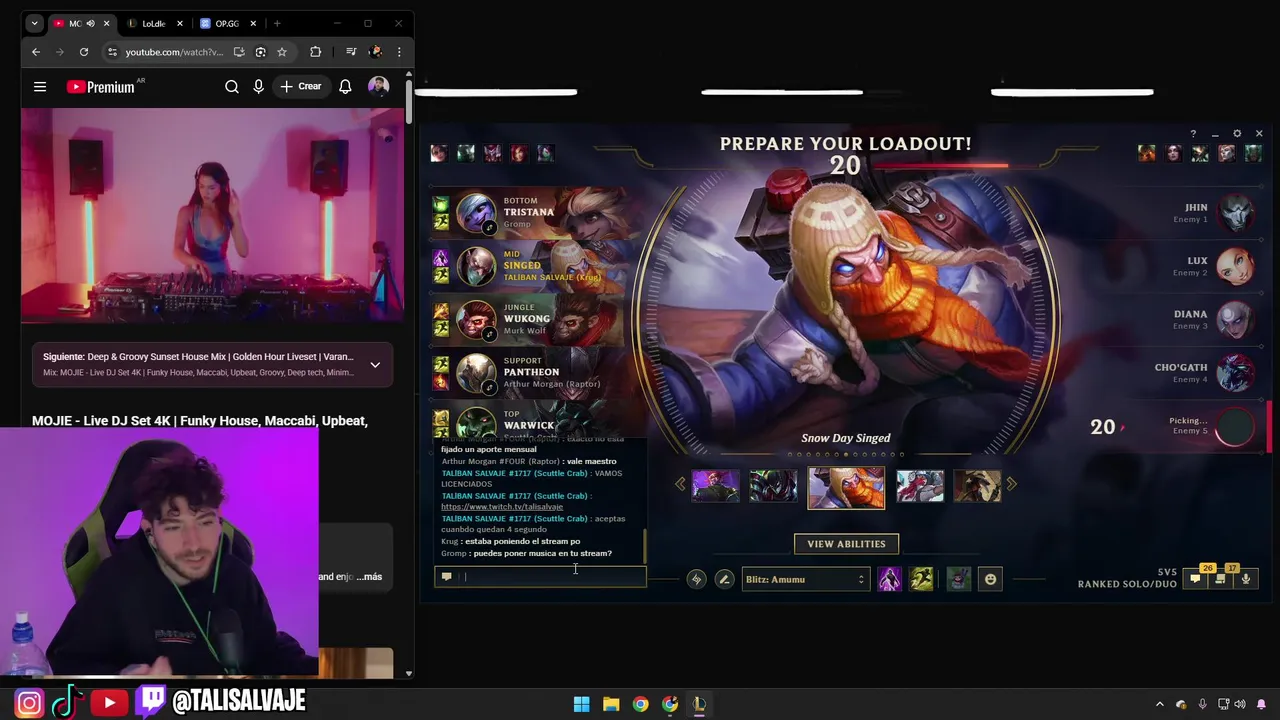
Task: Open Chrome three-dot menu
Action: coord(399,52)
